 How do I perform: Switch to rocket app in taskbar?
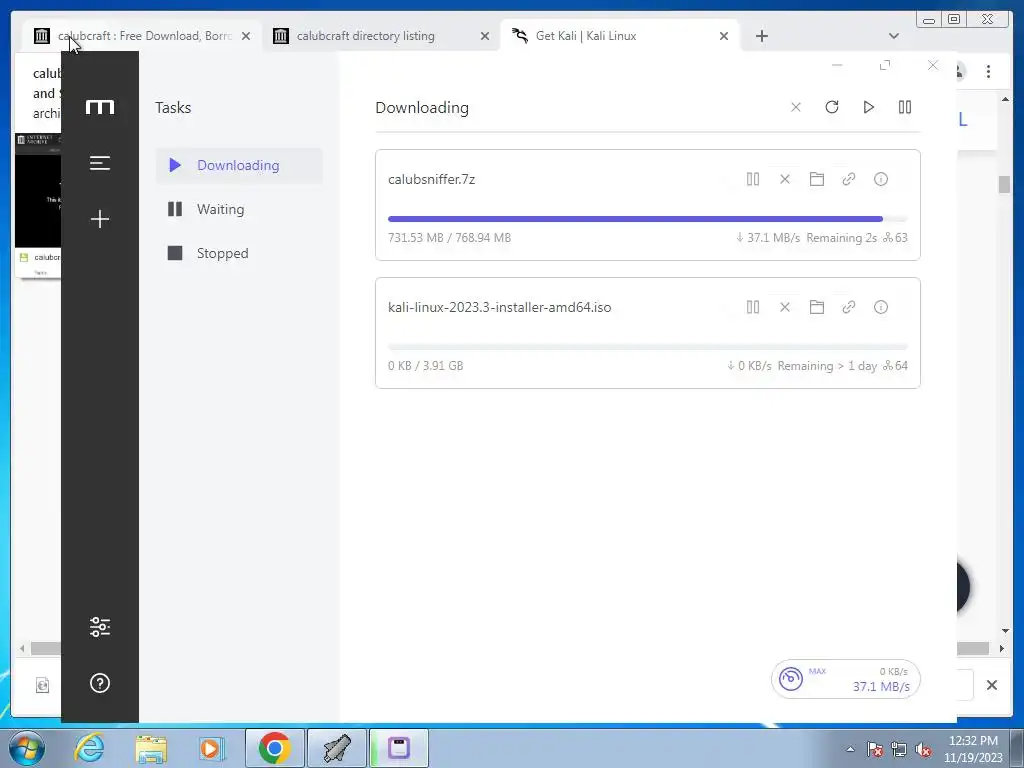336,748
